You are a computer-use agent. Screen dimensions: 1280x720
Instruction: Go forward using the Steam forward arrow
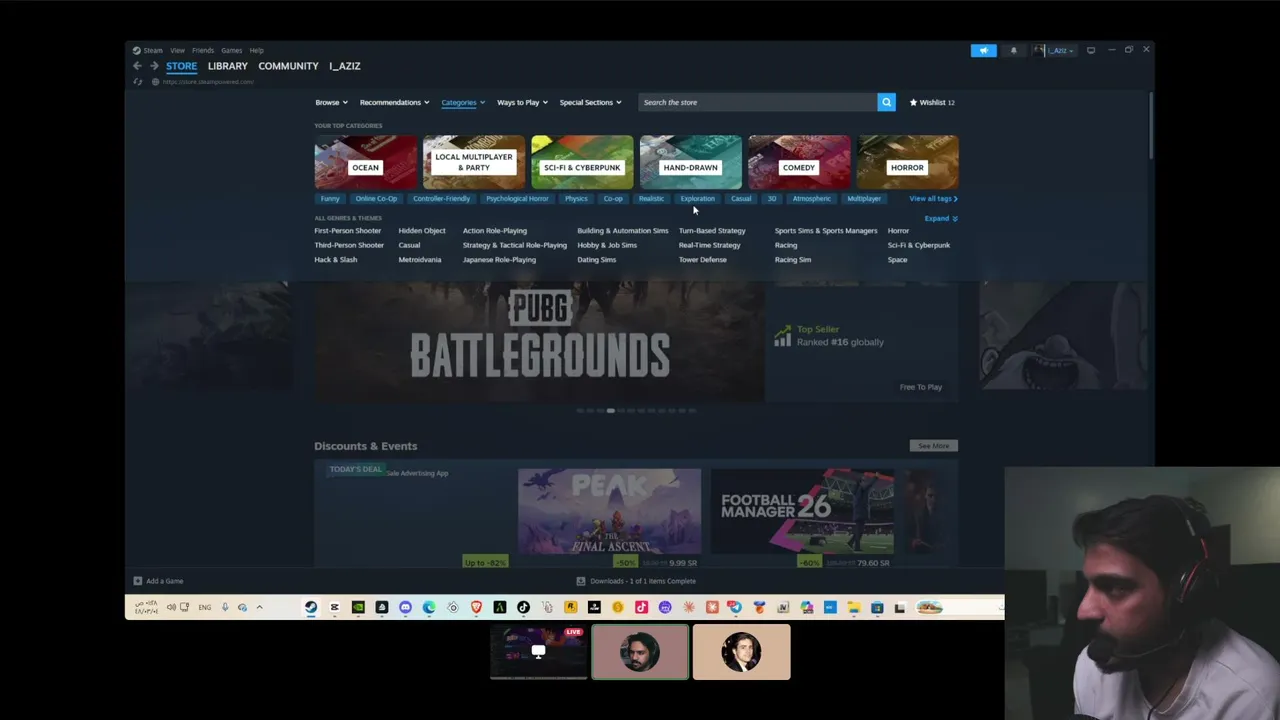coord(154,66)
